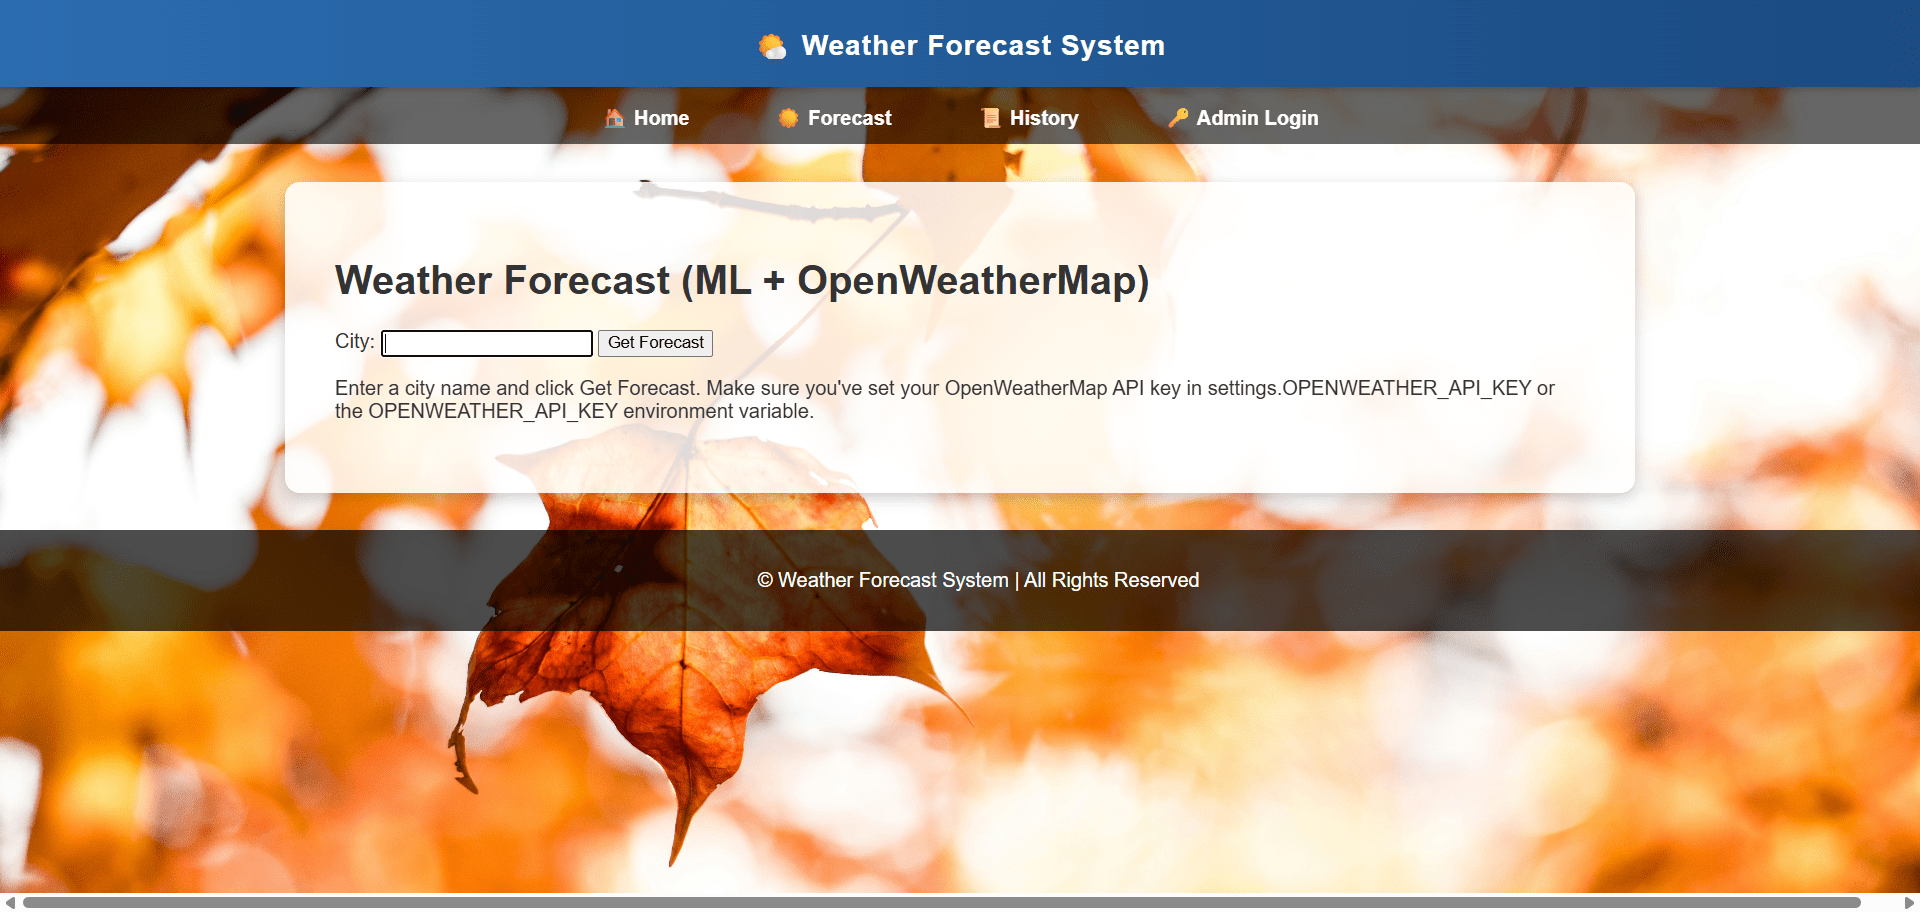Click the scroll icon beside History
This screenshot has width=1920, height=912.
pos(990,117)
